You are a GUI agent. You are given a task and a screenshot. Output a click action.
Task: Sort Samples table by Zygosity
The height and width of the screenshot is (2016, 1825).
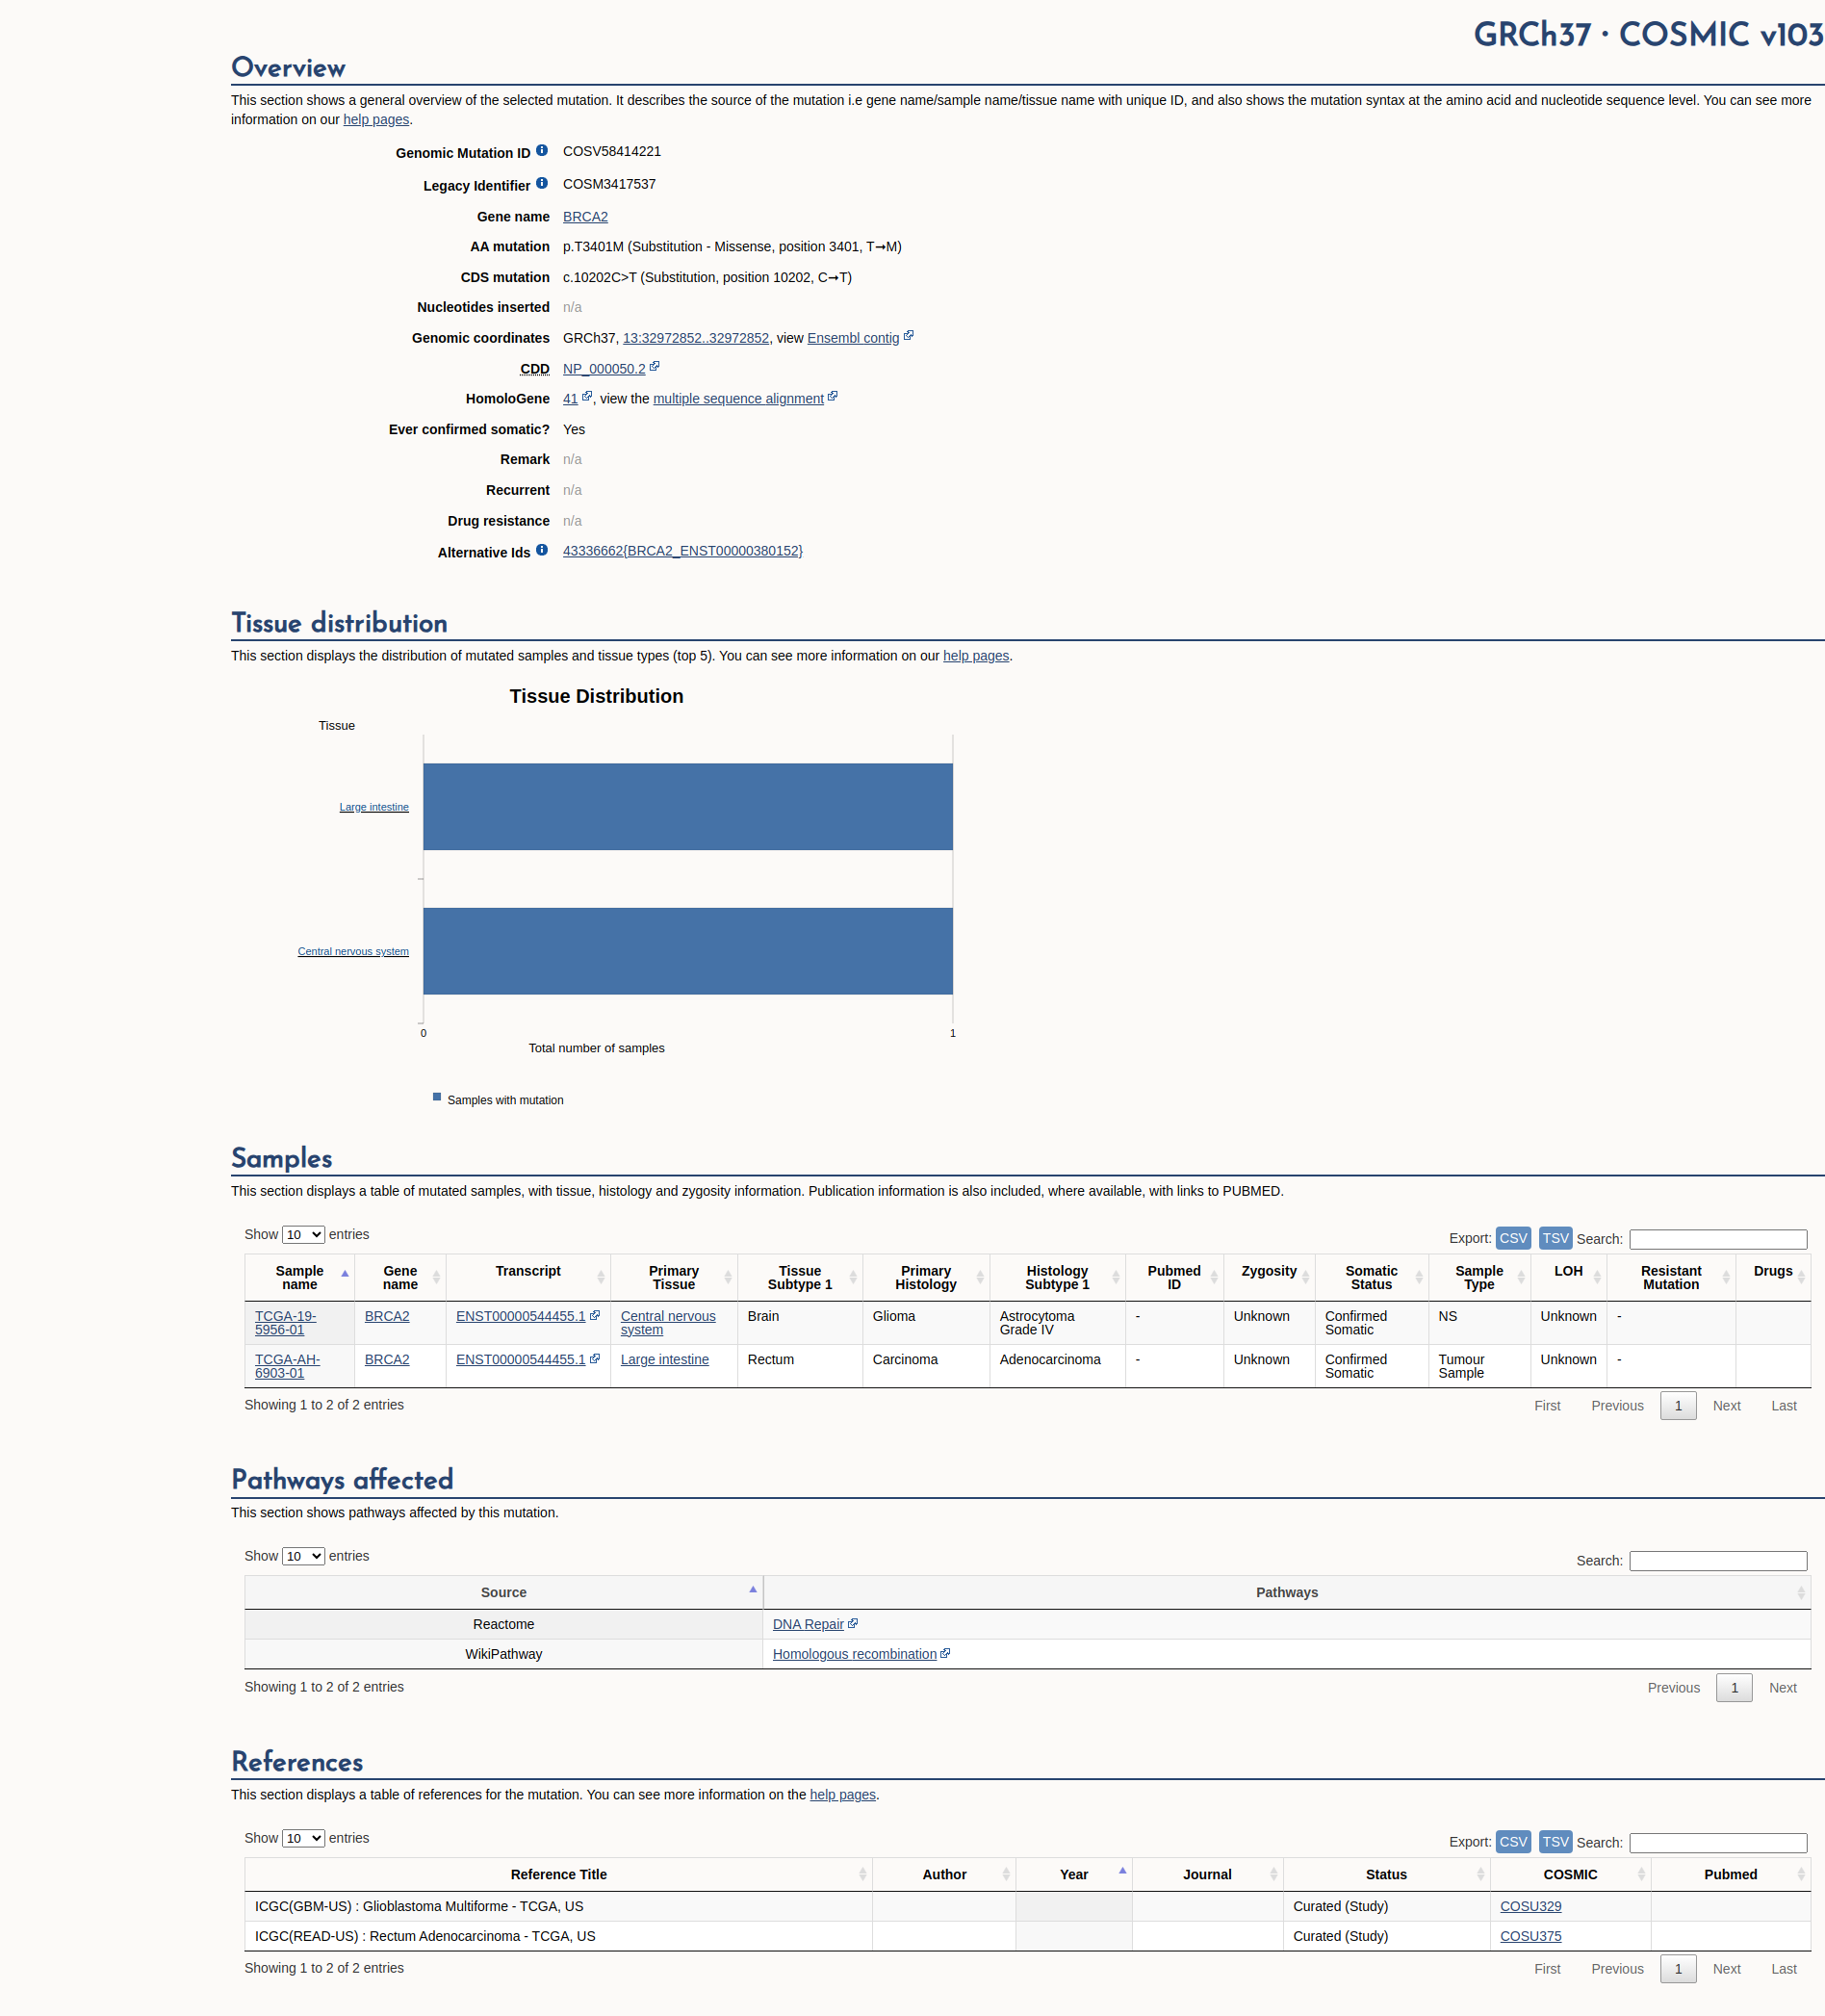pos(1269,1278)
